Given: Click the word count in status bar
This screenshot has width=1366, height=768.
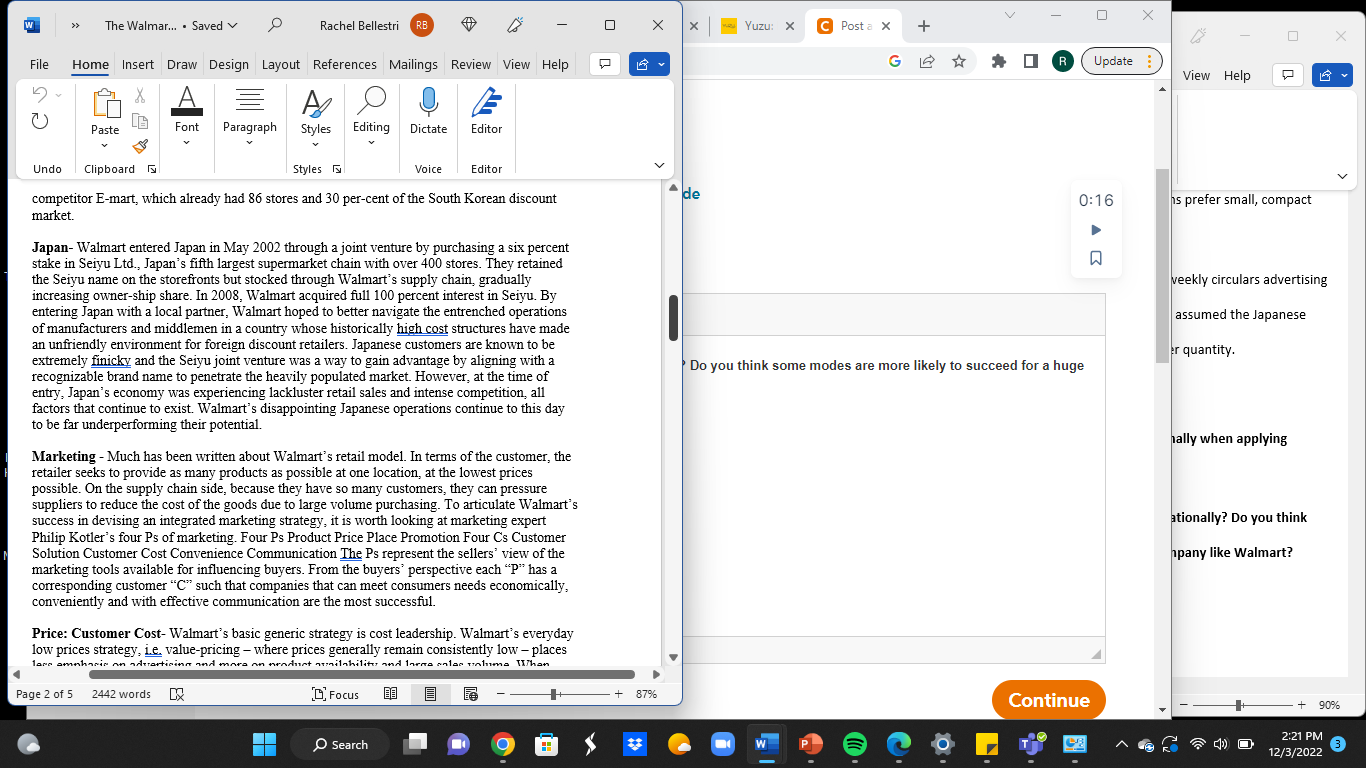Looking at the screenshot, I should click(121, 693).
